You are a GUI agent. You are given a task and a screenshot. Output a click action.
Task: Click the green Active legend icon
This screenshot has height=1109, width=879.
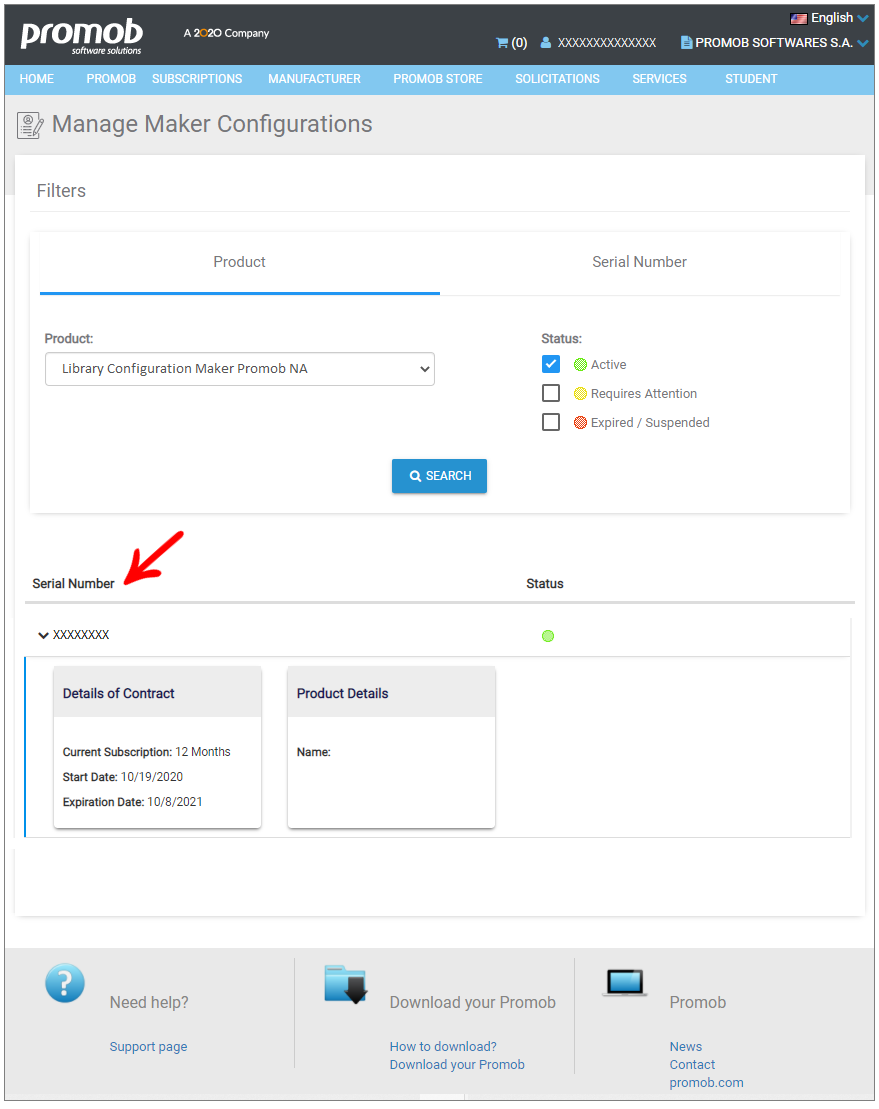(581, 365)
